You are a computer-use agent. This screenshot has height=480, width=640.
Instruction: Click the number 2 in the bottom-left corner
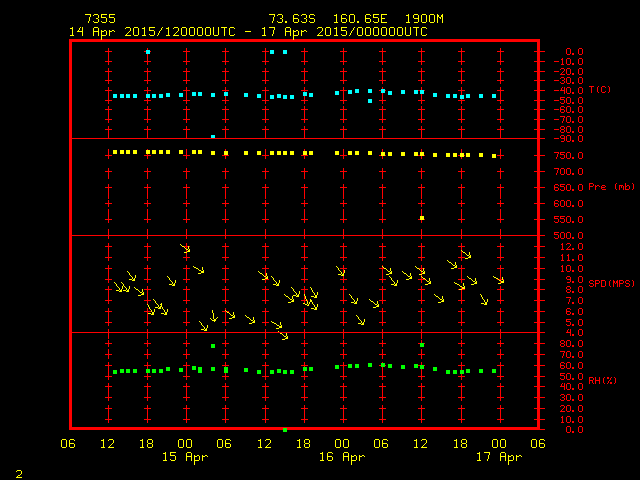click(18, 471)
